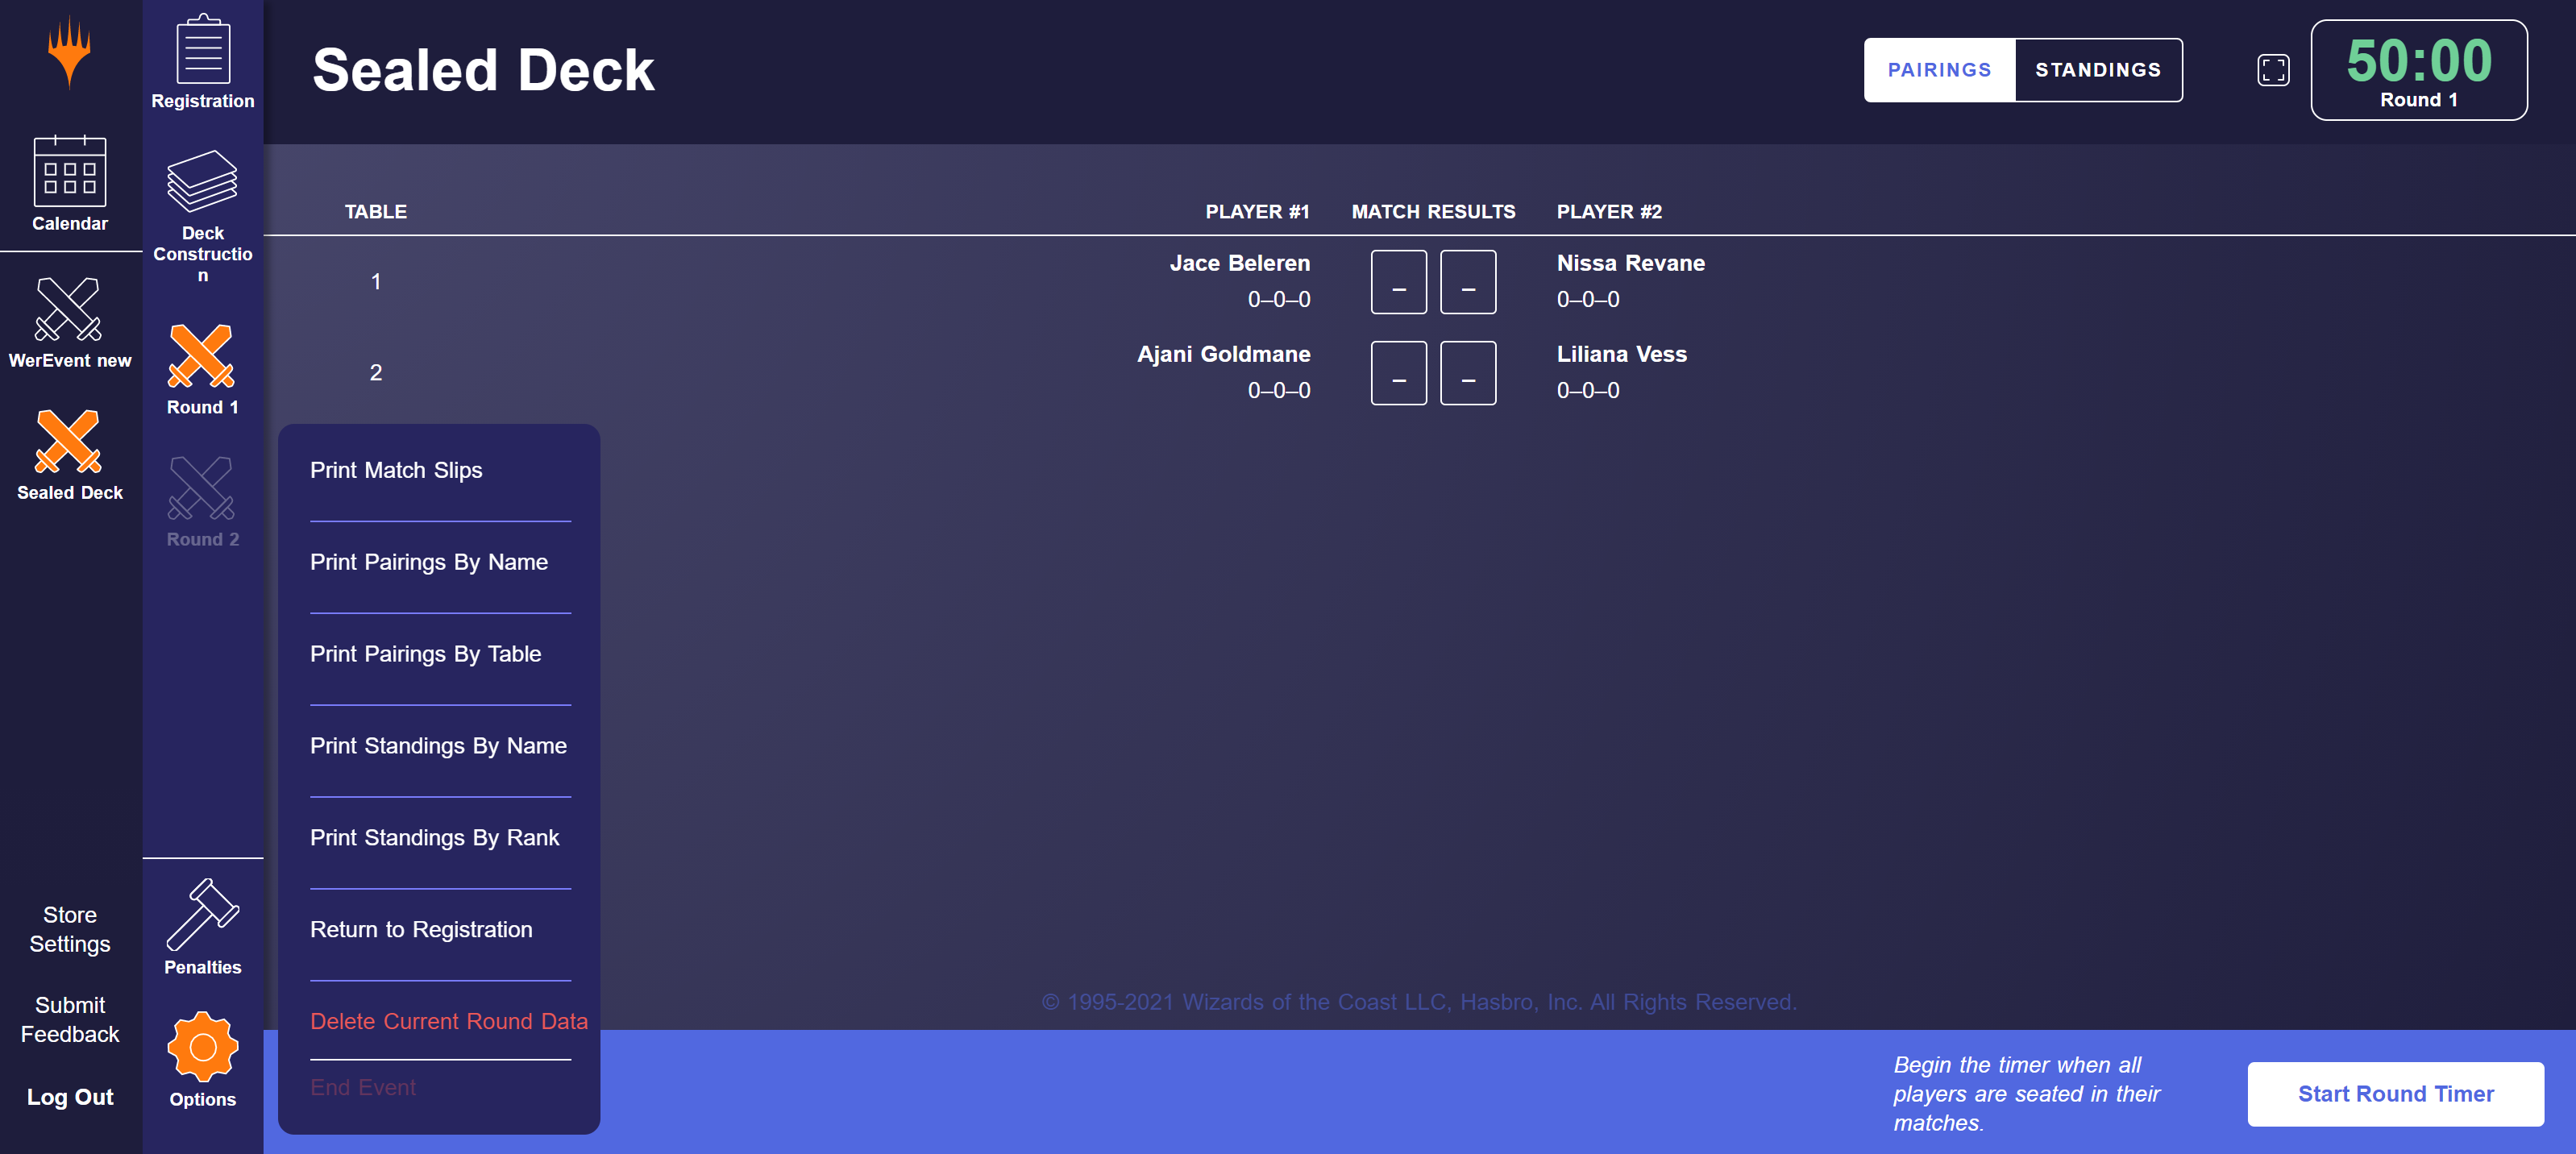
Task: Click table number 1 in pairings
Action: tap(376, 282)
